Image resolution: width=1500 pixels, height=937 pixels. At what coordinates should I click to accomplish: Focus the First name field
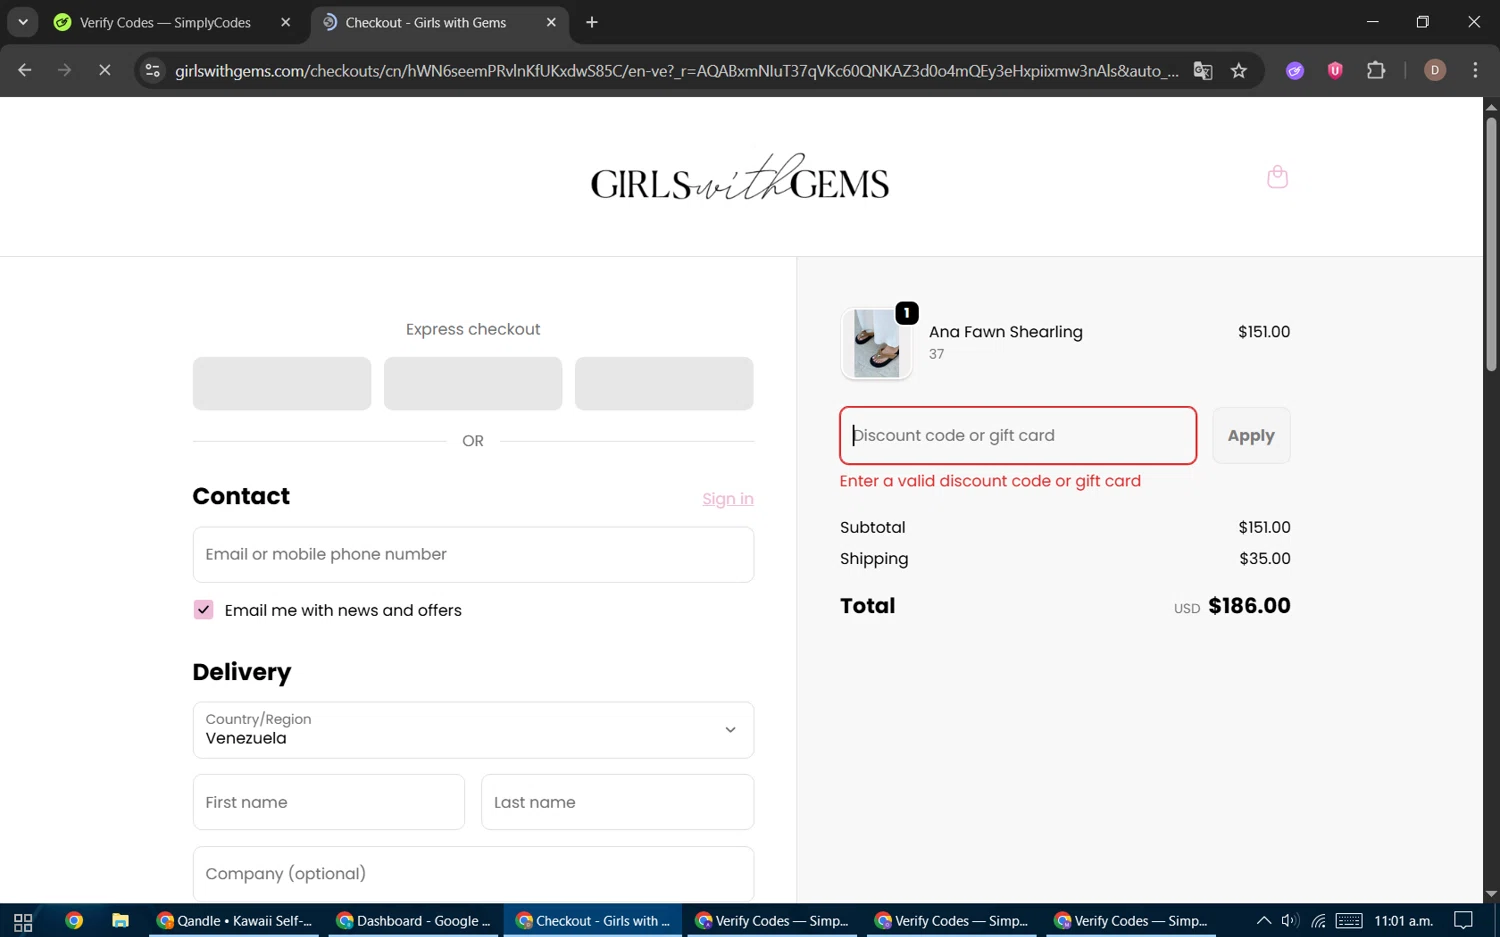[x=329, y=802]
